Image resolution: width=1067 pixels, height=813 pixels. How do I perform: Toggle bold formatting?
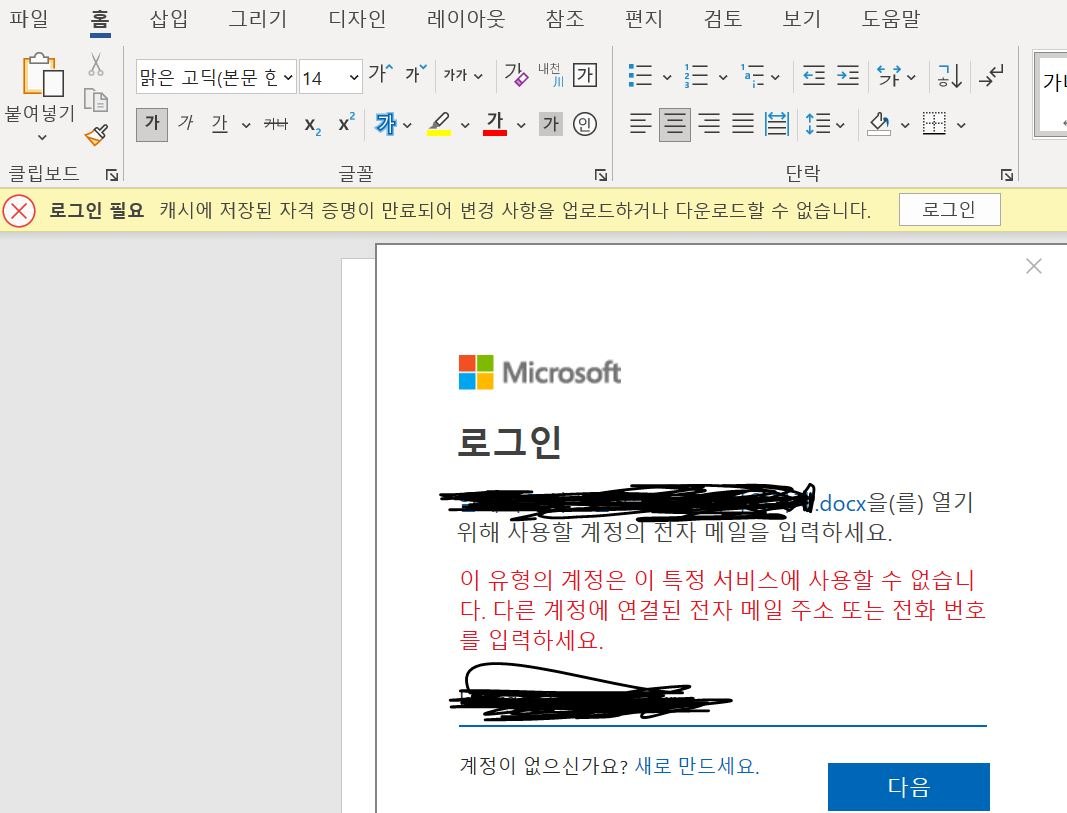(152, 125)
